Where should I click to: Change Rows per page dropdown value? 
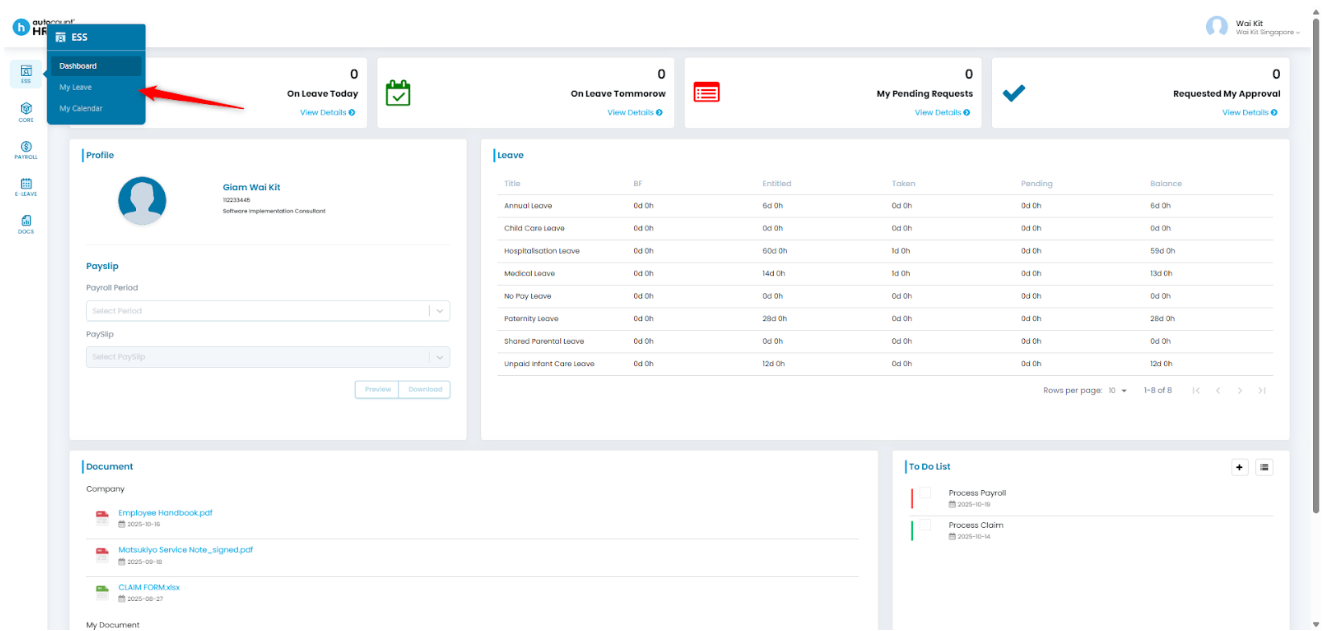(x=1117, y=390)
